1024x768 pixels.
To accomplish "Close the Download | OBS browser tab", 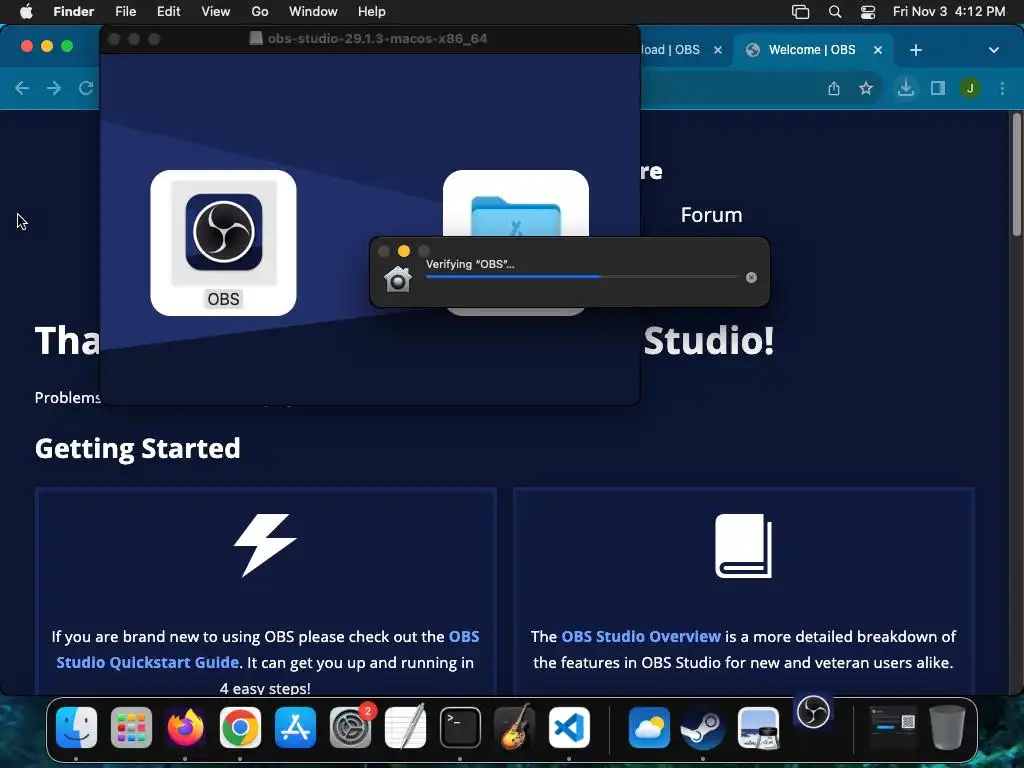I will [718, 50].
